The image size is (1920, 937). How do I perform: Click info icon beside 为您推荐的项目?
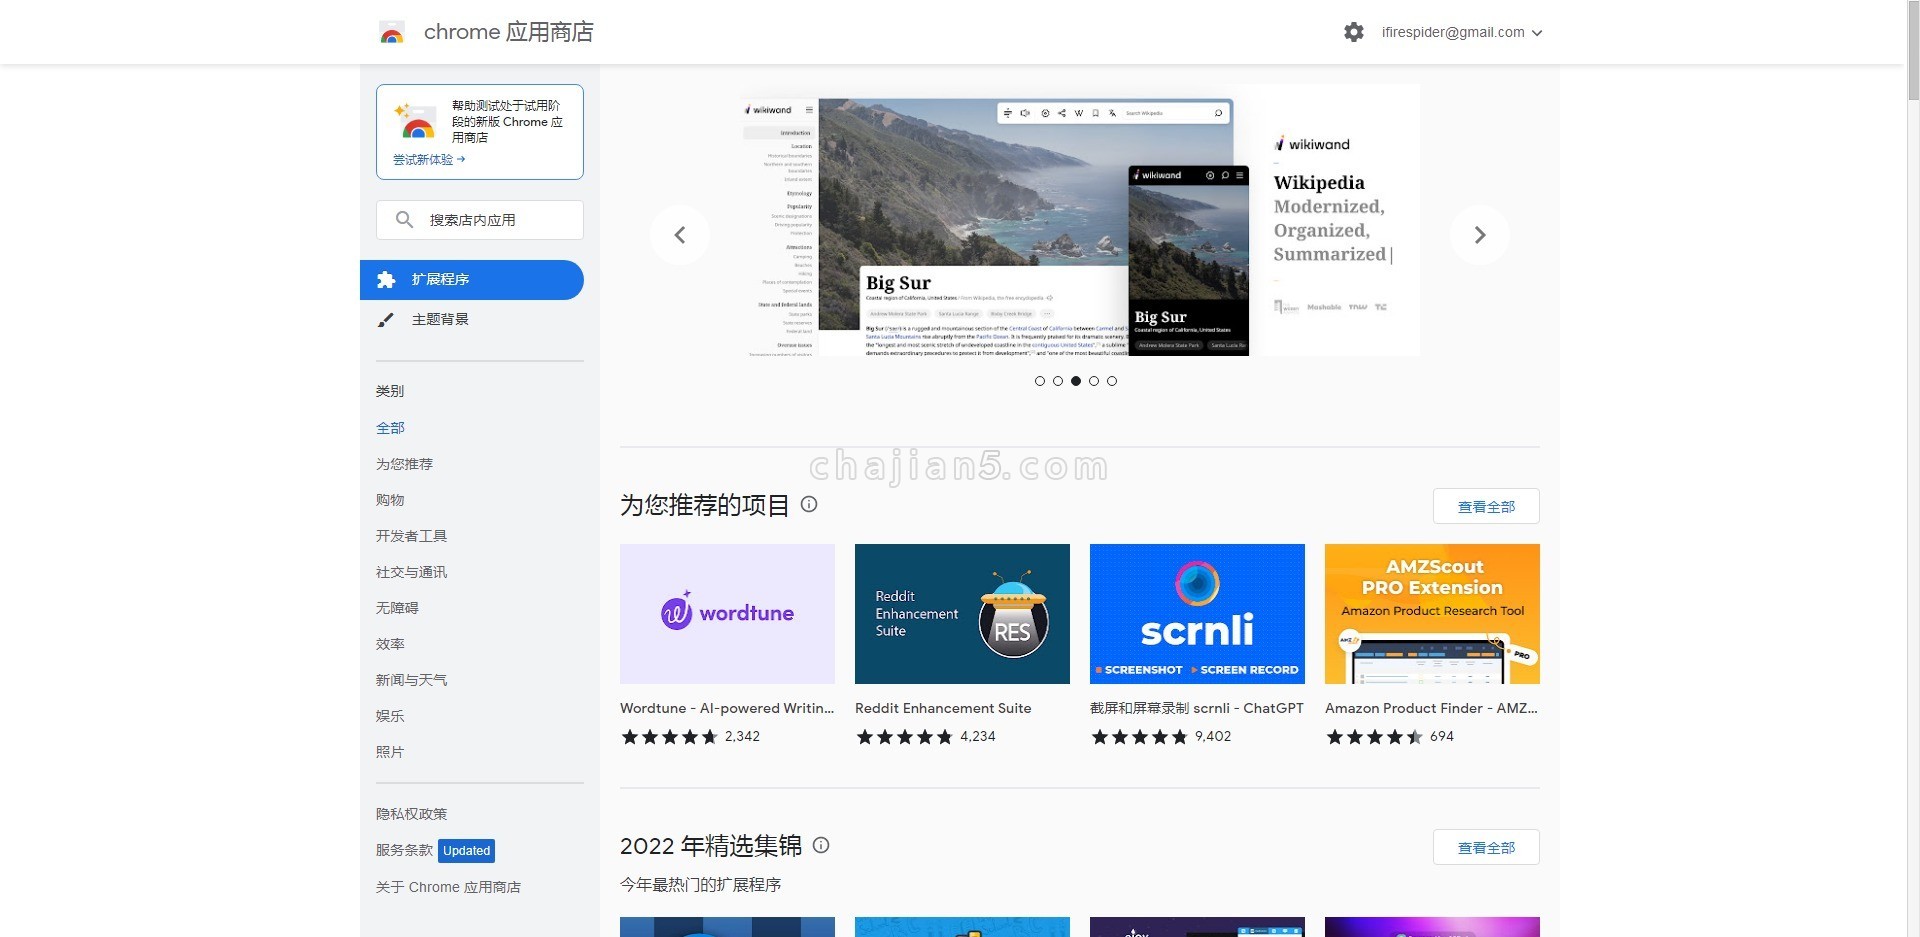809,504
